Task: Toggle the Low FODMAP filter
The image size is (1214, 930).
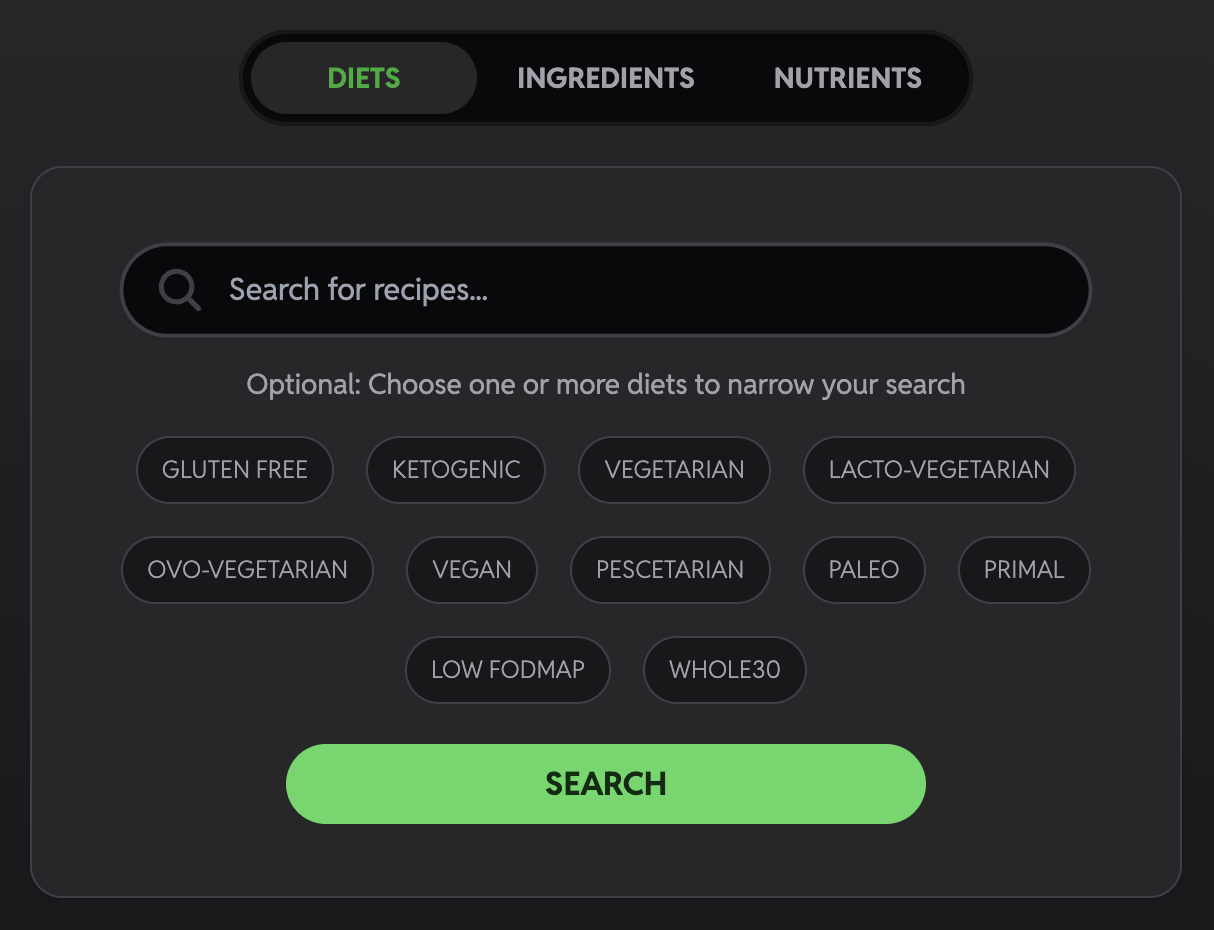Action: (508, 670)
